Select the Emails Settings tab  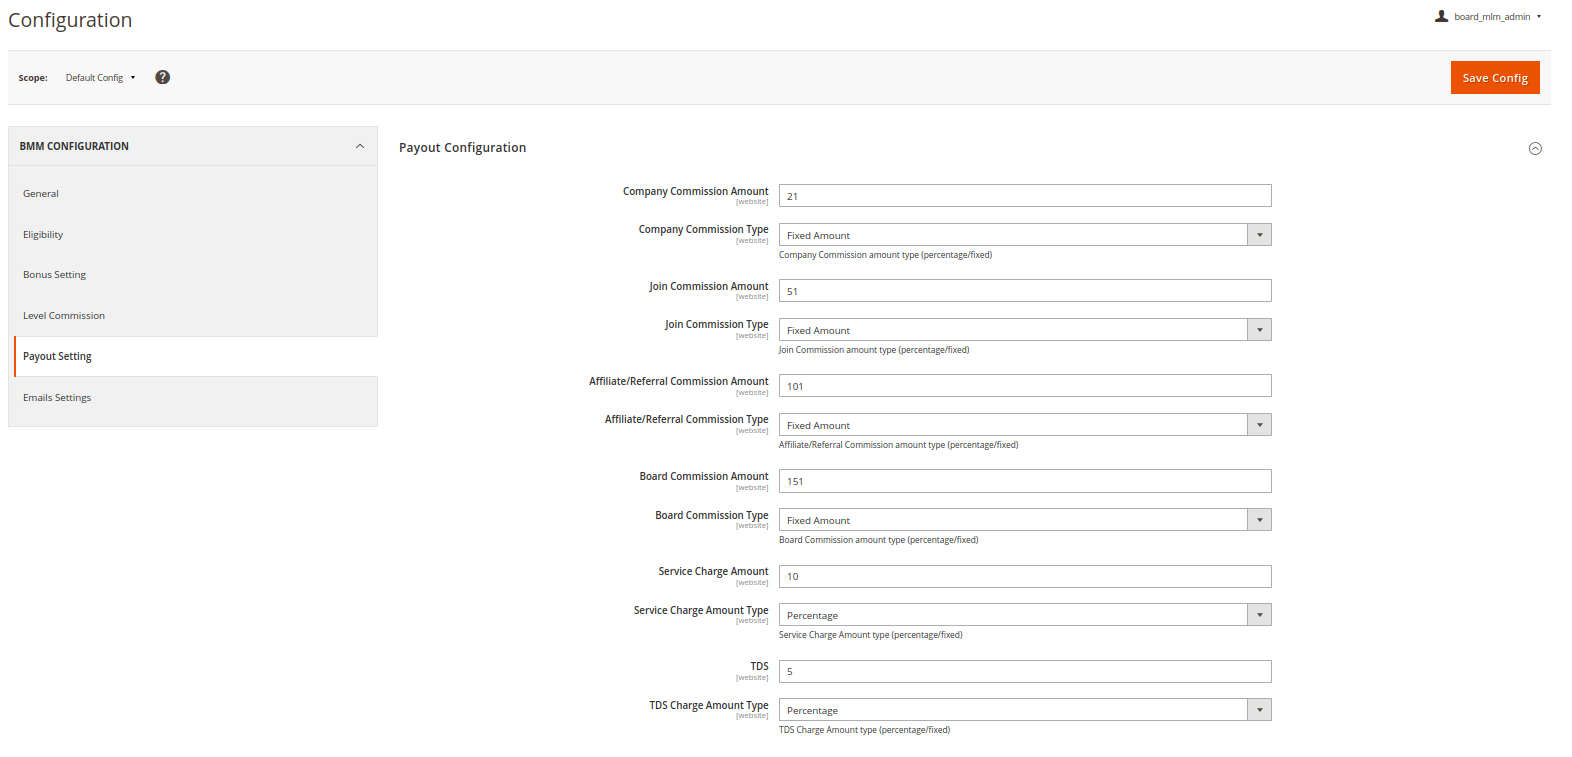point(57,398)
